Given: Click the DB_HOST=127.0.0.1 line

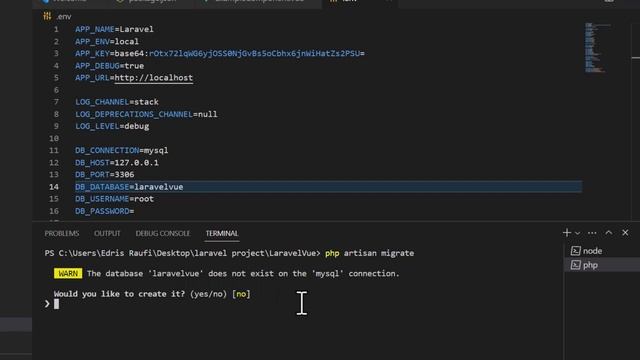Looking at the screenshot, I should coord(117,163).
